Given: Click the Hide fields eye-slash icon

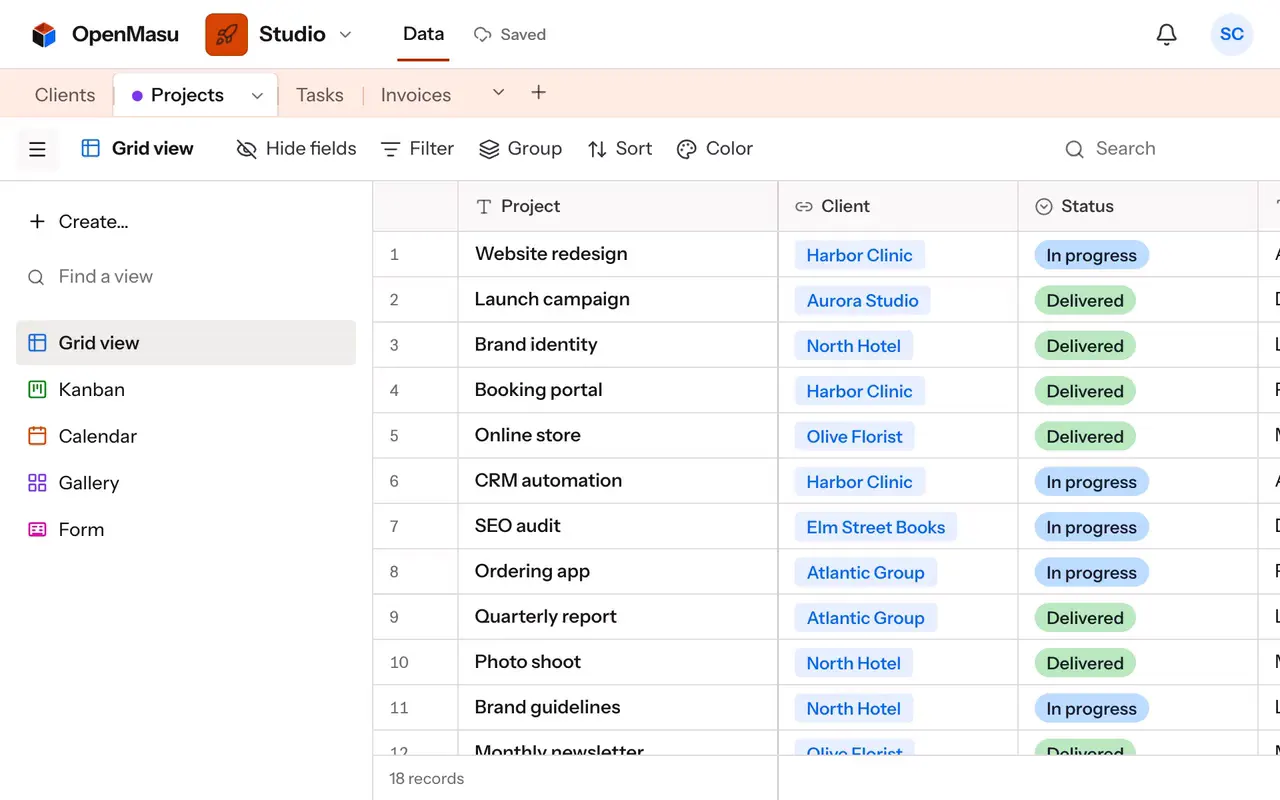Looking at the screenshot, I should pos(246,149).
